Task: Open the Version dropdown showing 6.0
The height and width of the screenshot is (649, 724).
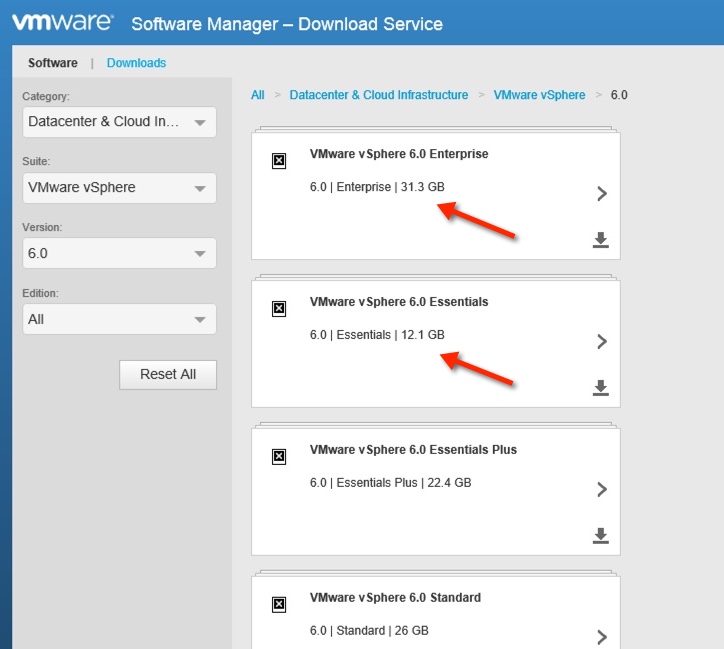Action: (119, 253)
